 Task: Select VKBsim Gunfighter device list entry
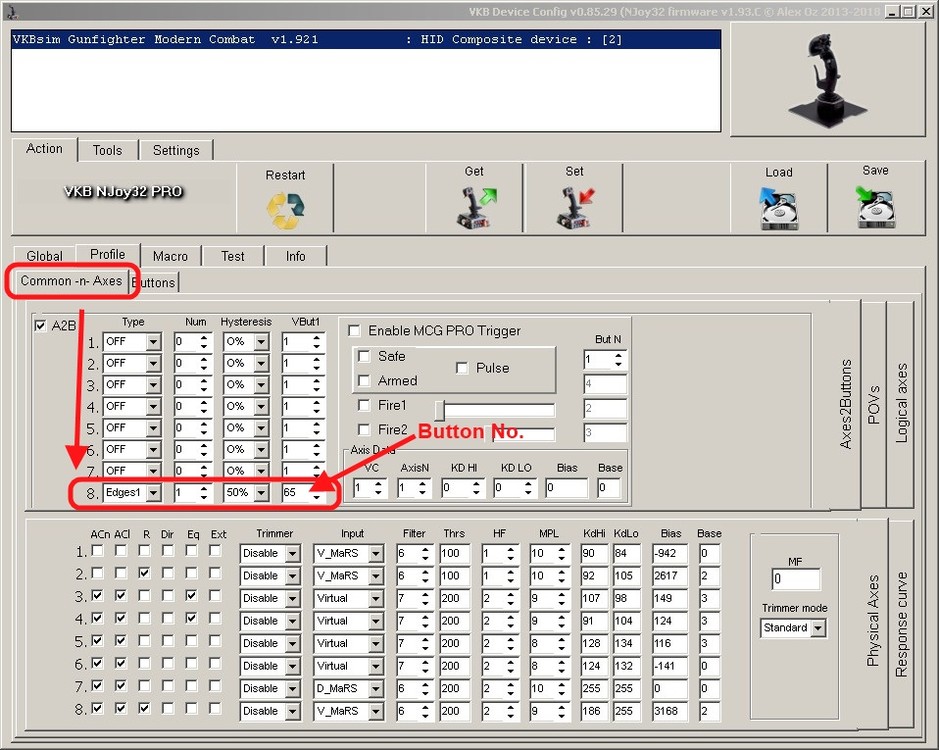tap(366, 40)
